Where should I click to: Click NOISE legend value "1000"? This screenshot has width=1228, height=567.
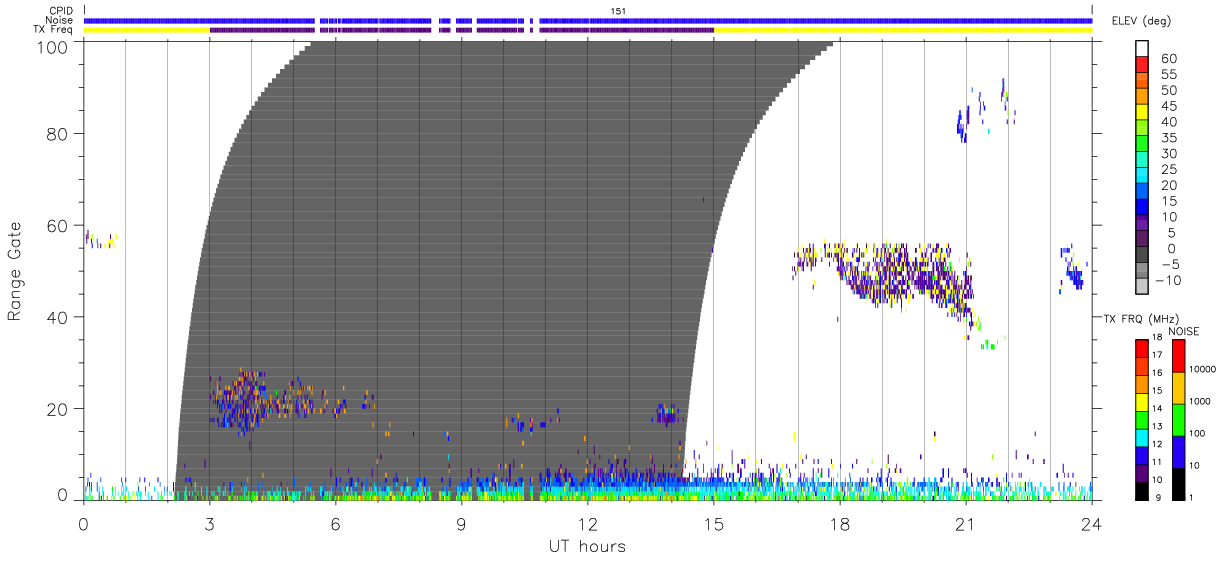(x=1200, y=401)
